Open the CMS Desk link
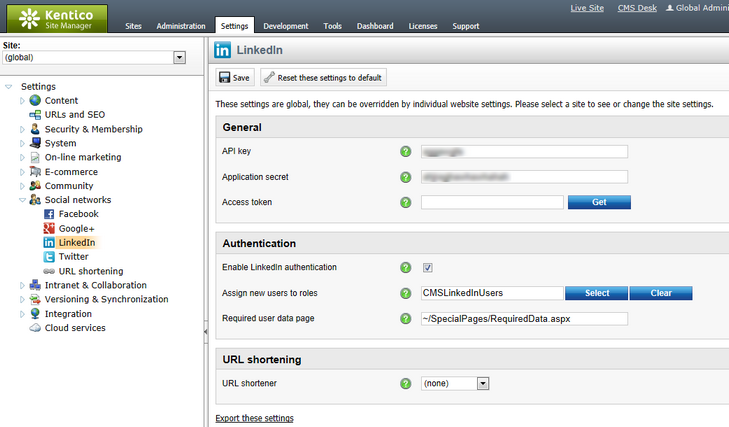The image size is (729, 427). coord(637,8)
